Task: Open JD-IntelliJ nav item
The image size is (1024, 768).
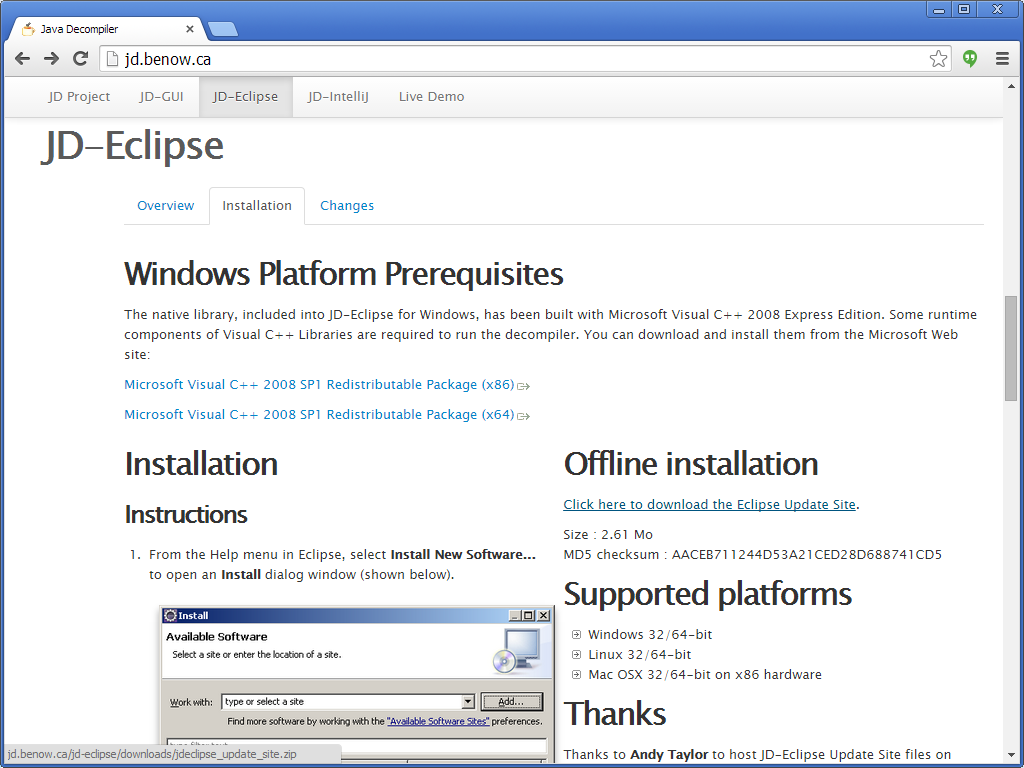Action: click(x=338, y=97)
